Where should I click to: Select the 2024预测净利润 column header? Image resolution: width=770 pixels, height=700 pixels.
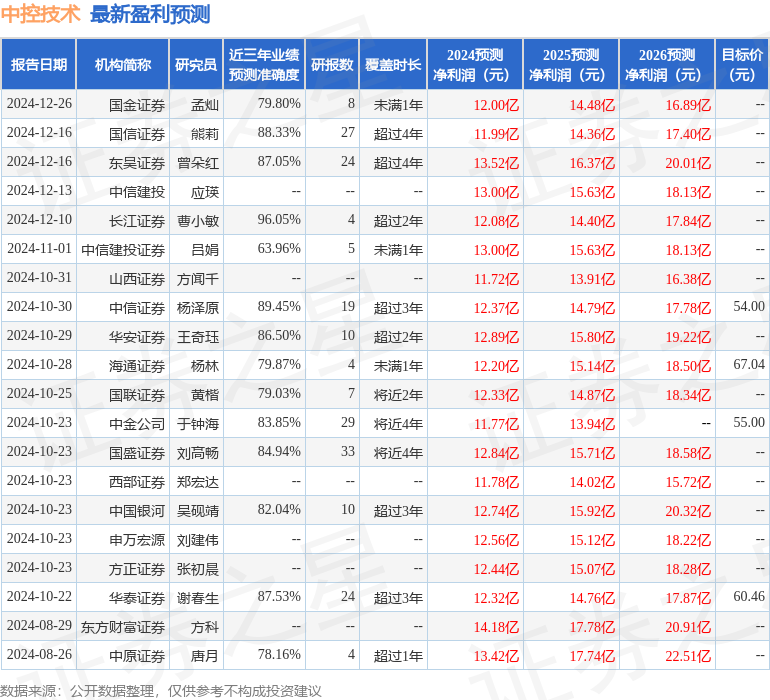pos(474,65)
